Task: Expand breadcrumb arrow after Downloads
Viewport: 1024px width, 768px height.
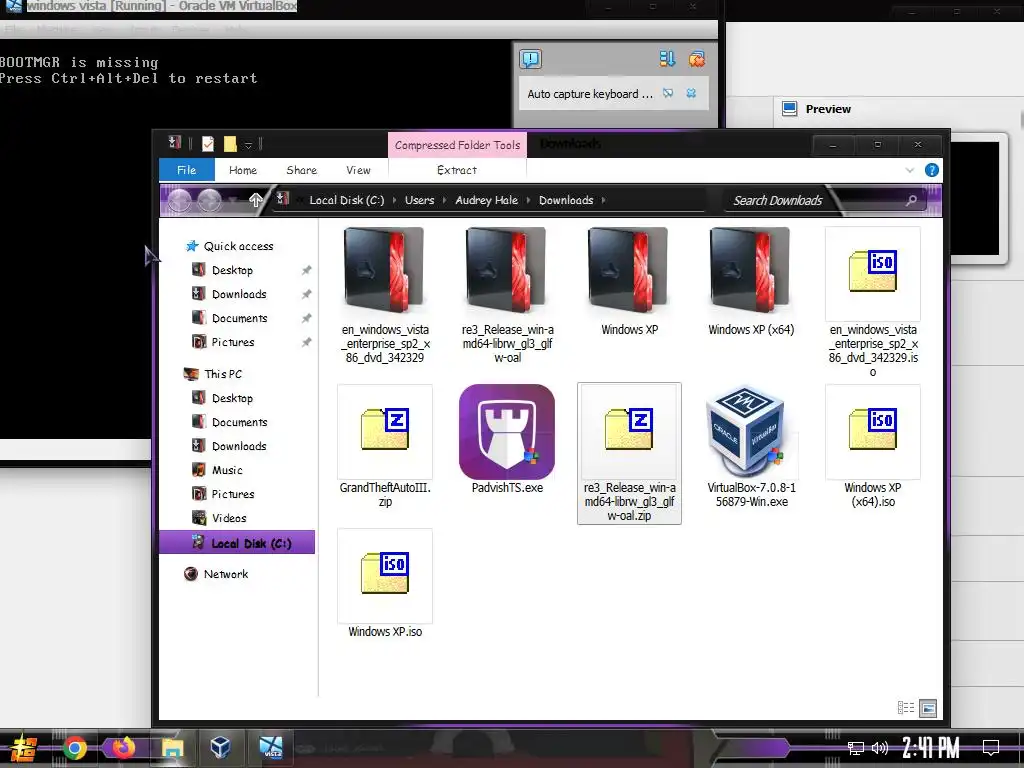Action: pyautogui.click(x=603, y=200)
